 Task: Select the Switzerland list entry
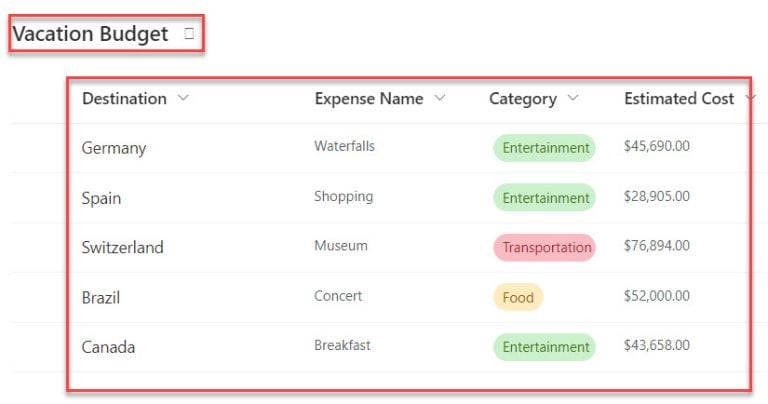[x=122, y=248]
